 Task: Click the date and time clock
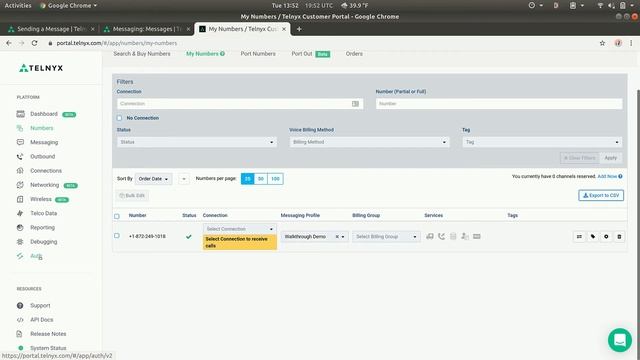pyautogui.click(x=285, y=5)
